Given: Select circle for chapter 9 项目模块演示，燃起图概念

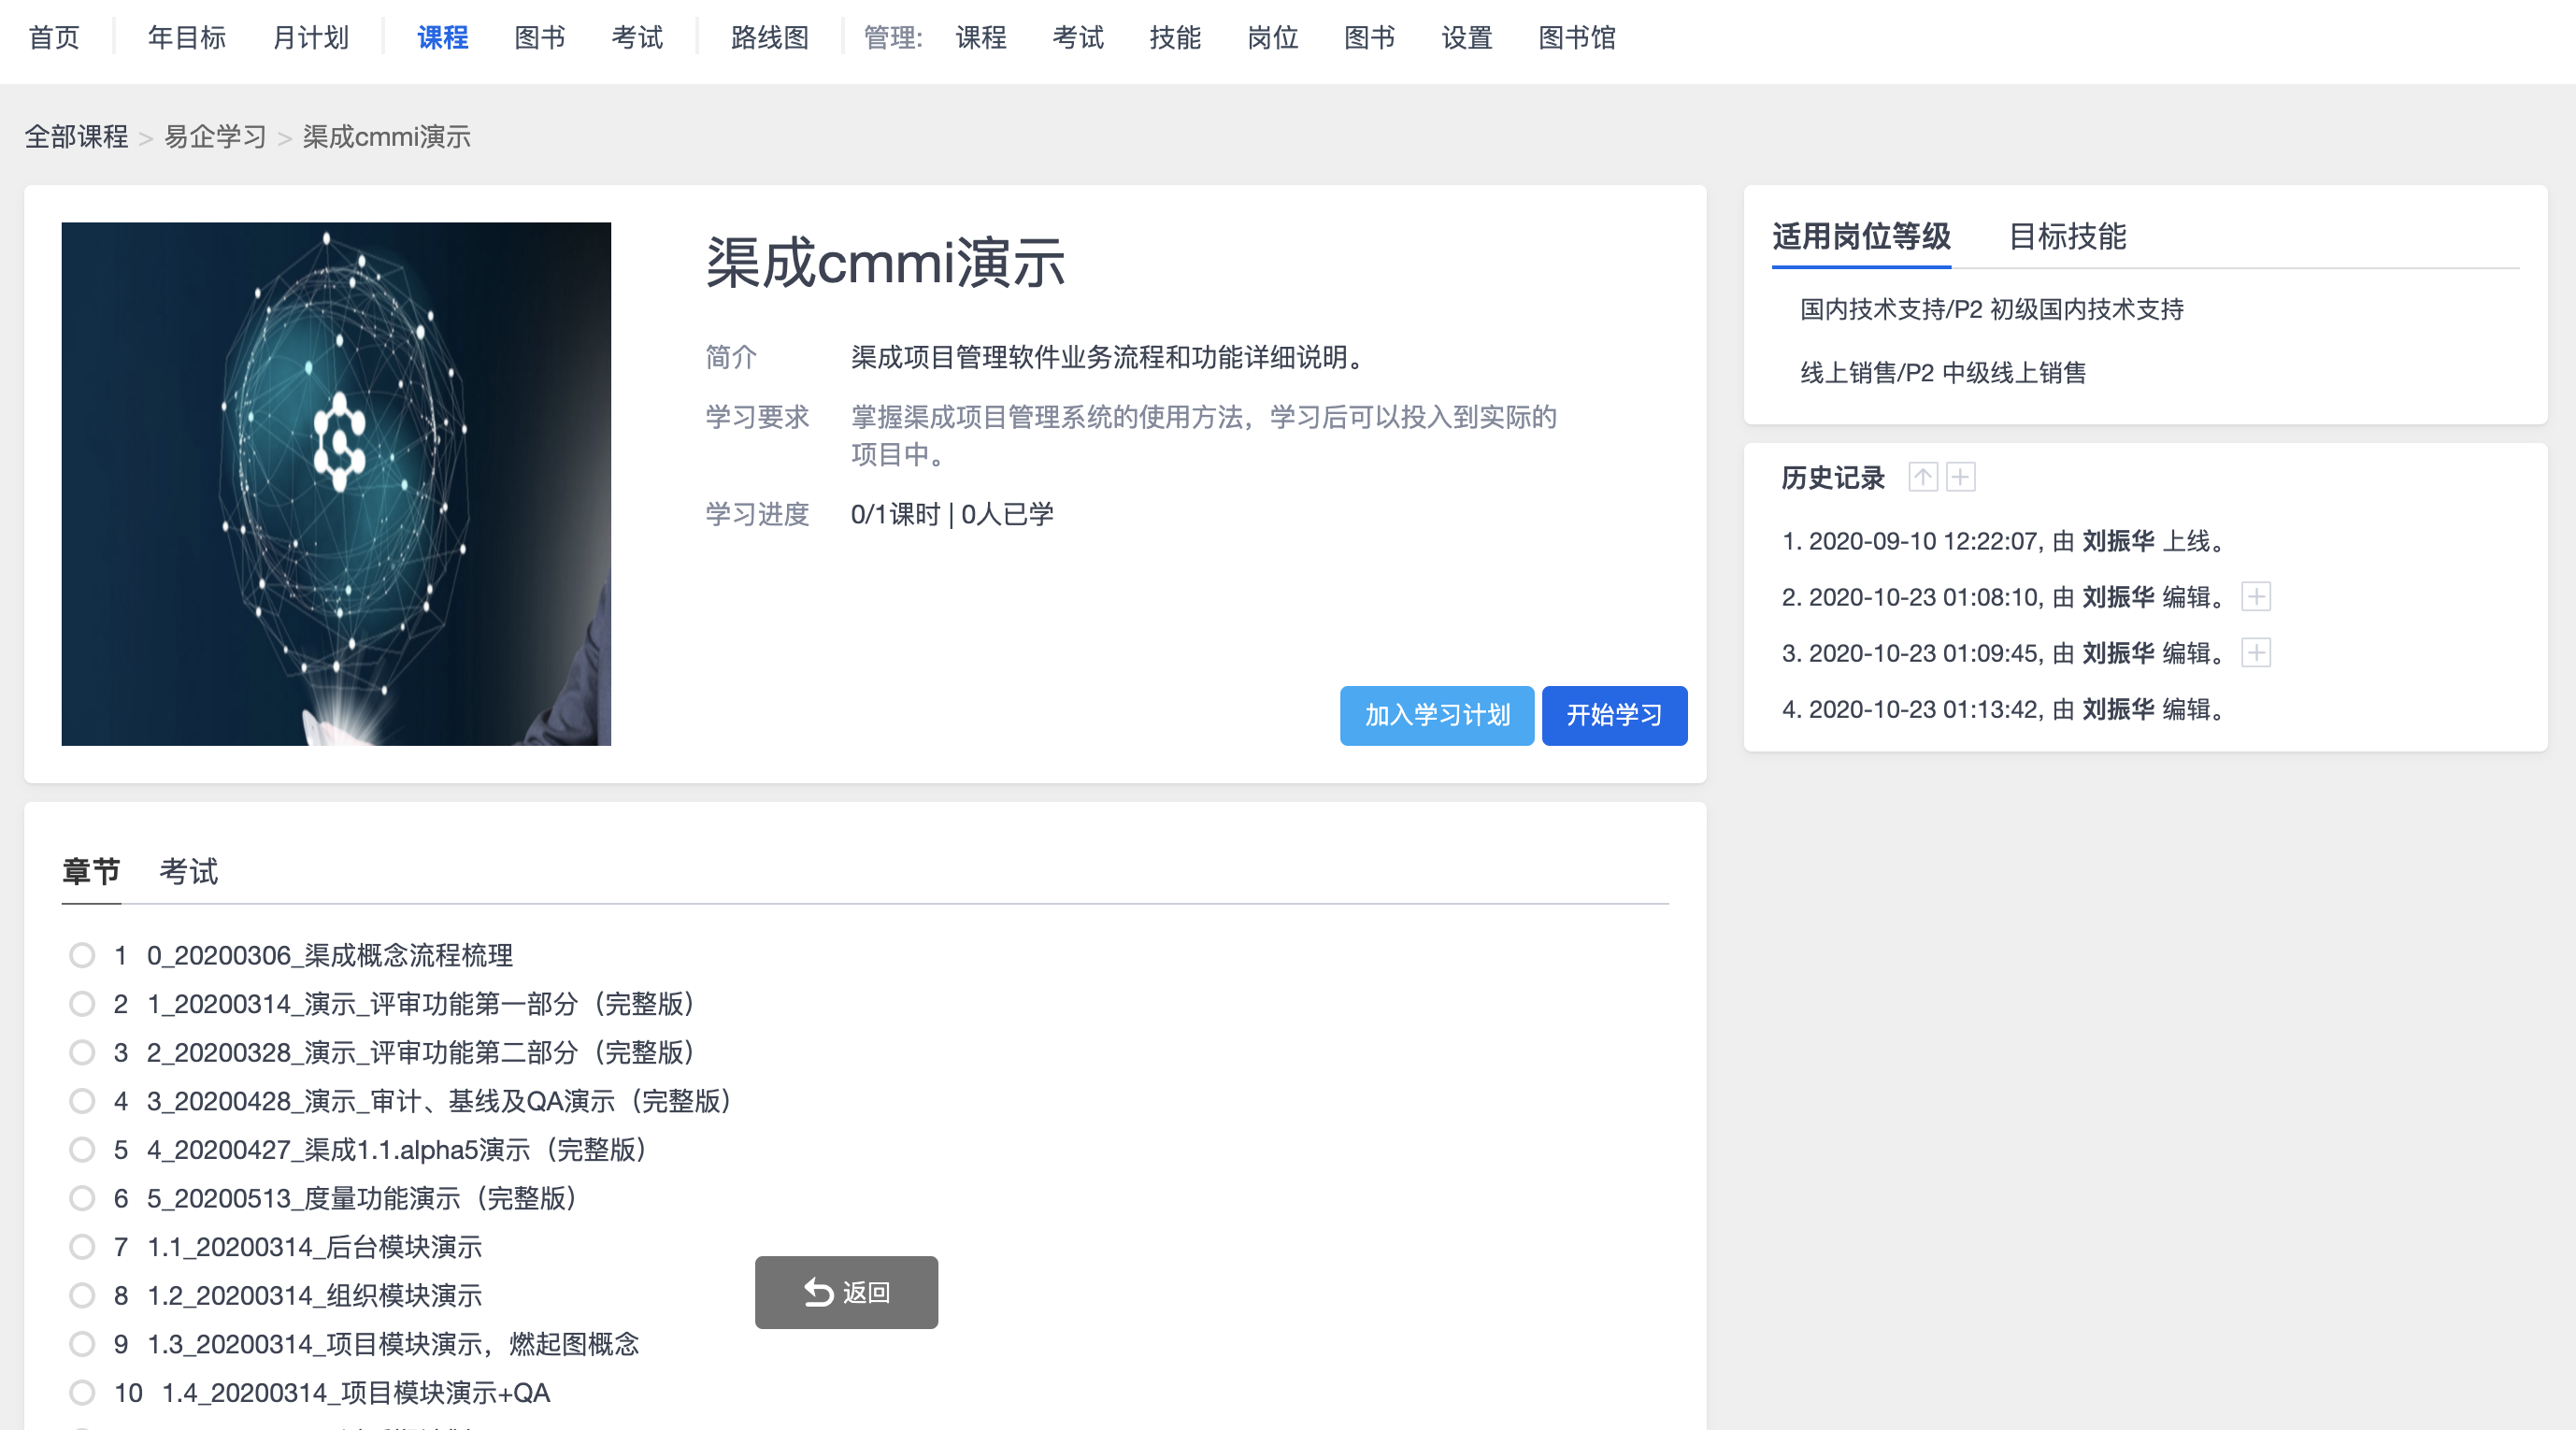Looking at the screenshot, I should 82,1344.
